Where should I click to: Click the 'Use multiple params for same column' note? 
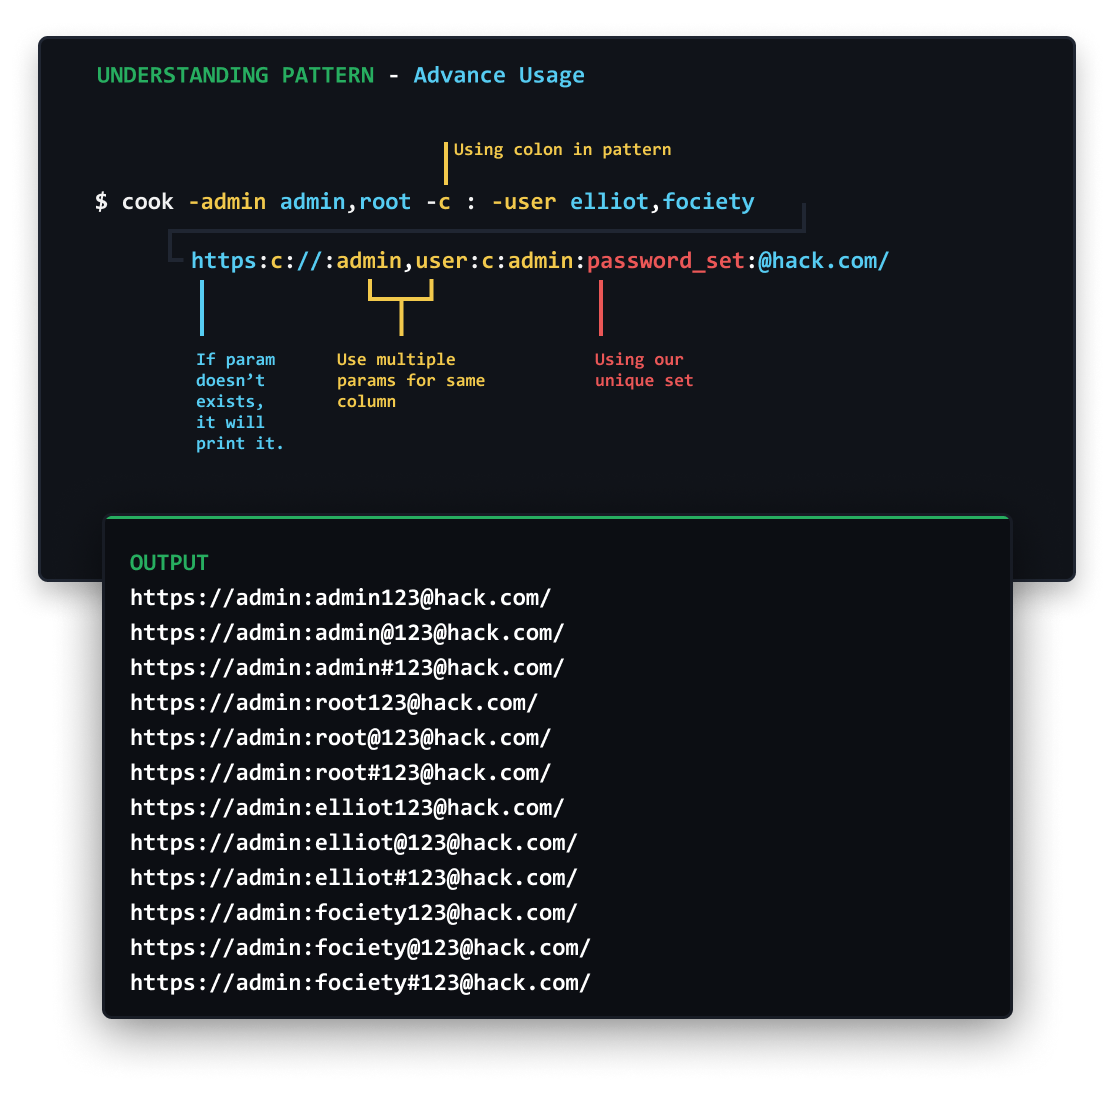pos(411,380)
